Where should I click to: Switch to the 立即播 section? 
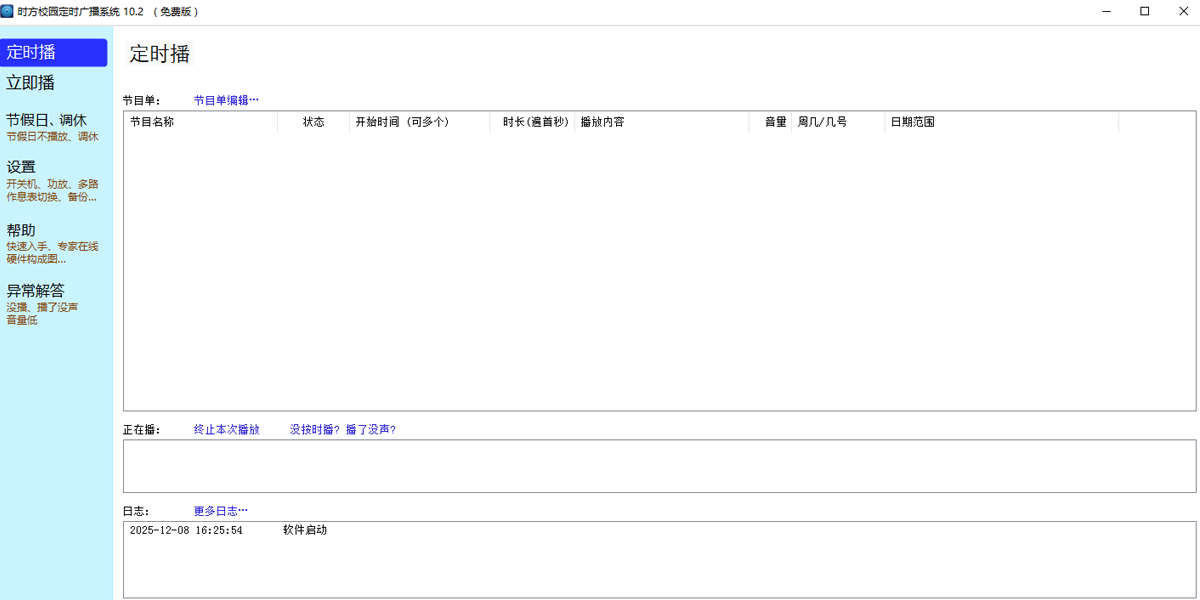(31, 83)
